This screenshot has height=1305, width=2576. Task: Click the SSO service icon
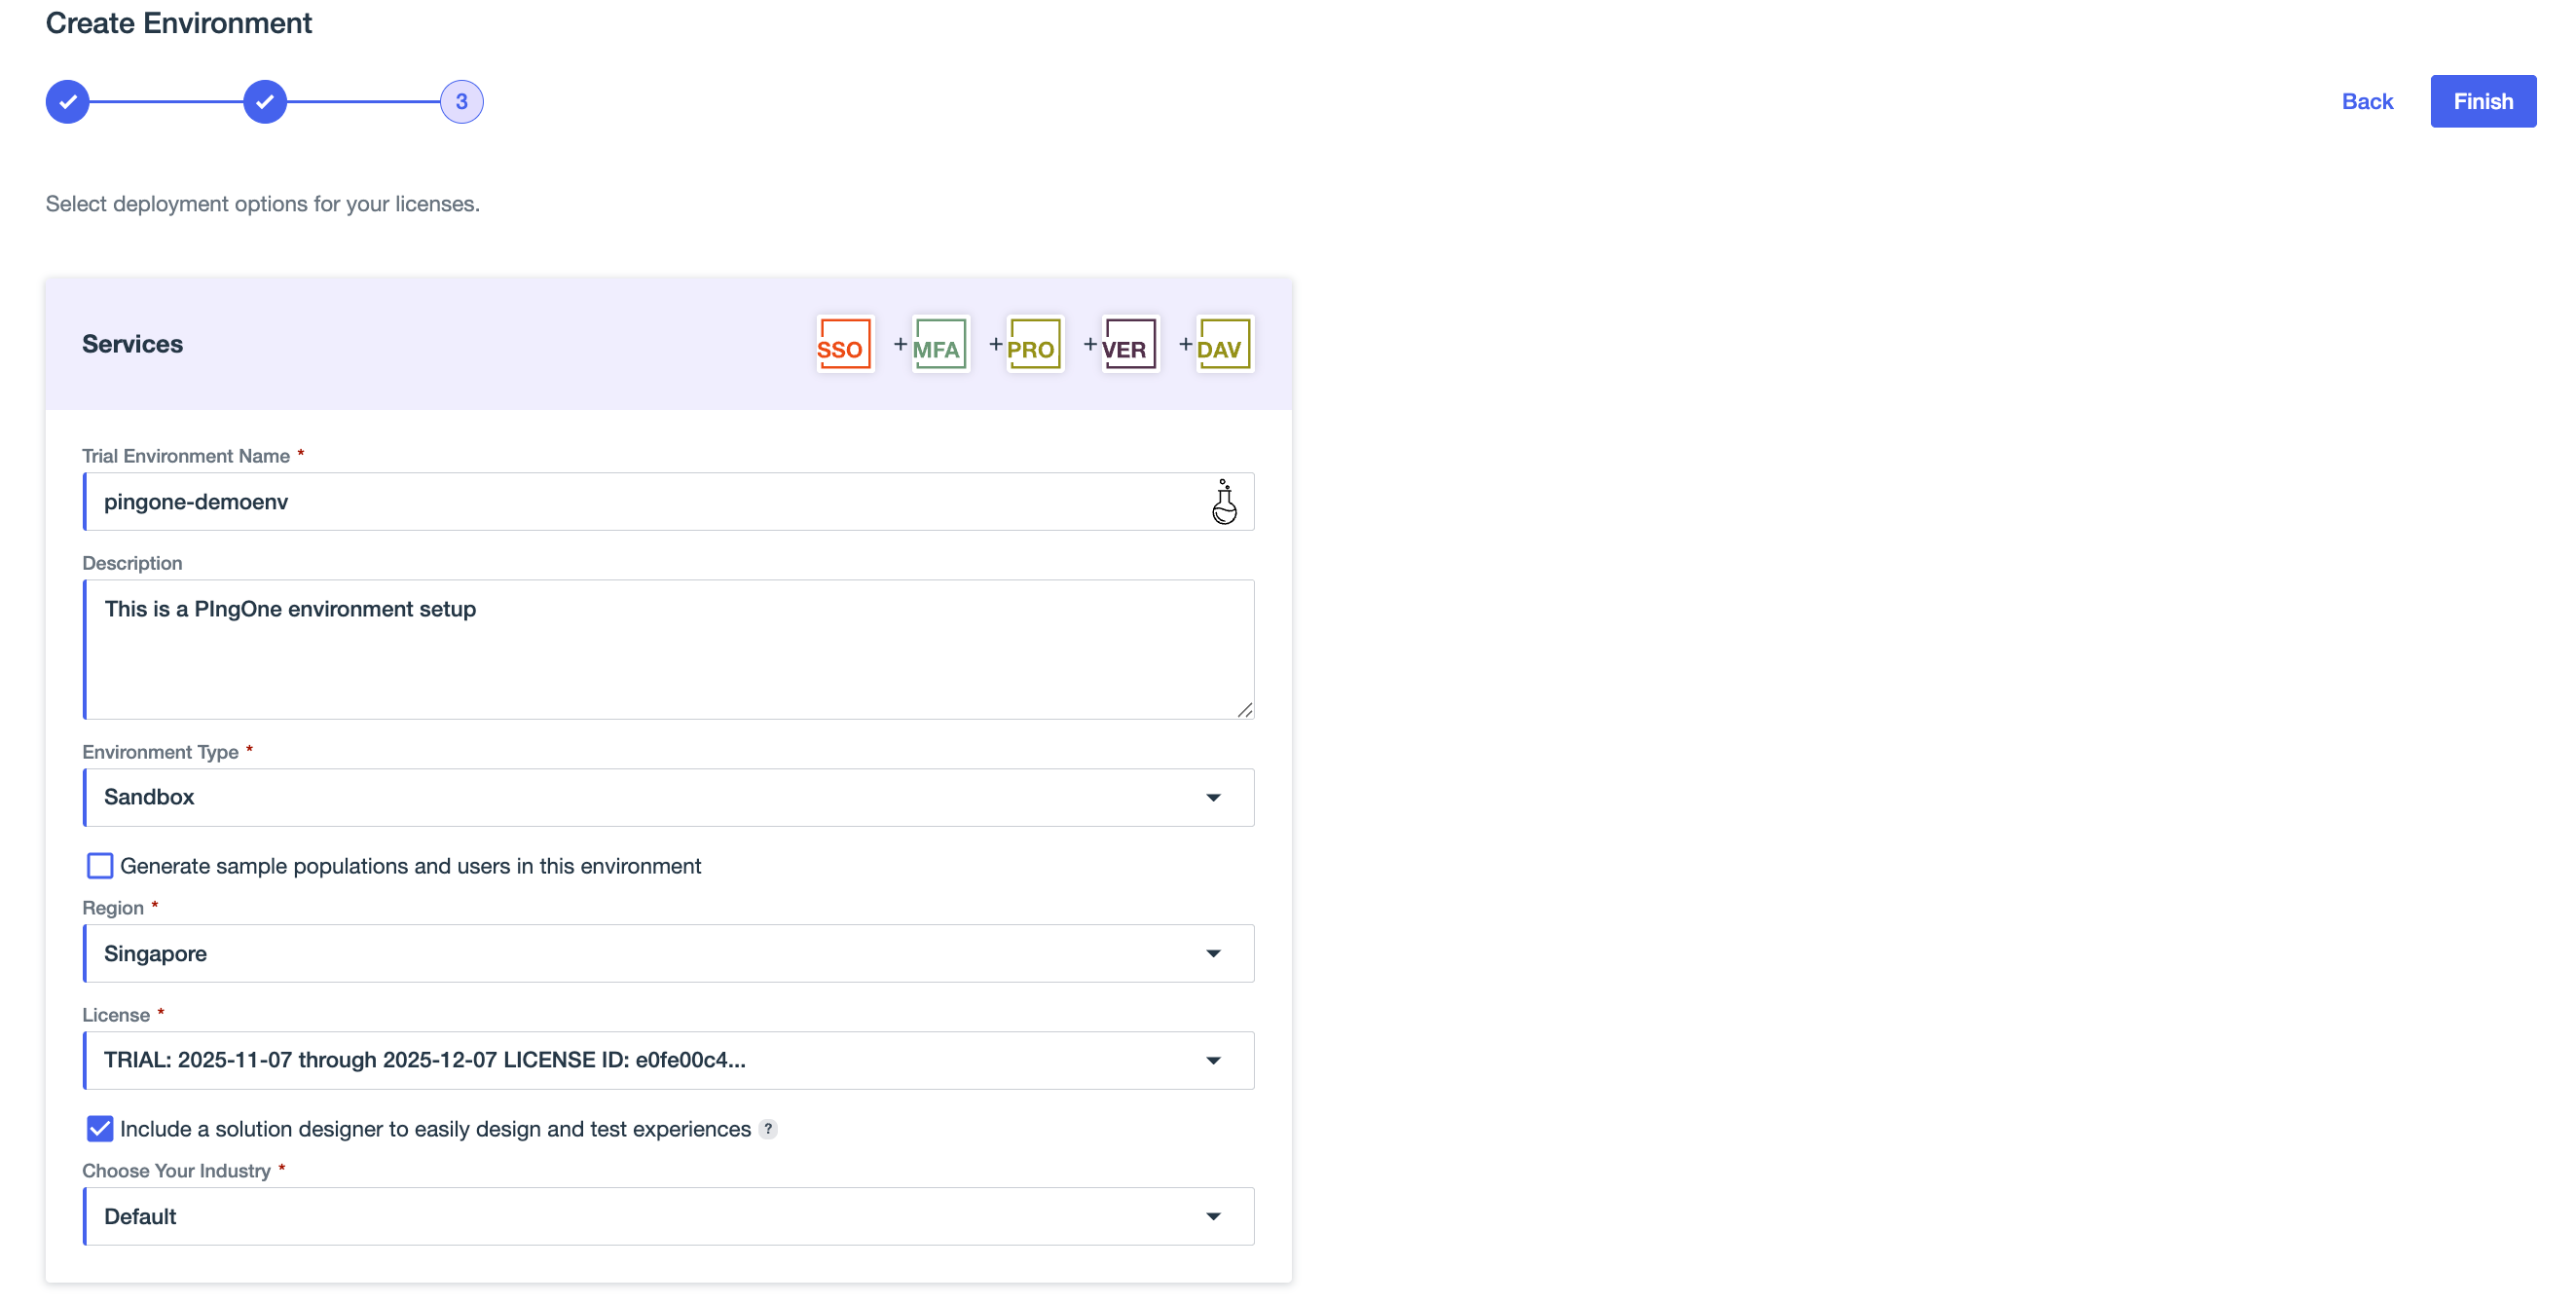pos(844,345)
